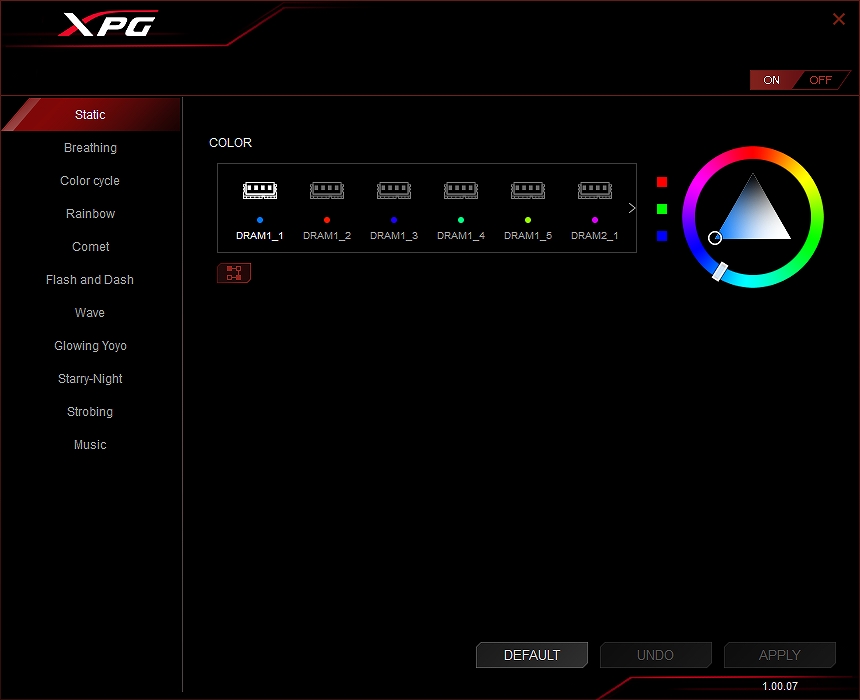Select the DRAM1_3 memory module icon
This screenshot has width=860, height=700.
[x=394, y=190]
